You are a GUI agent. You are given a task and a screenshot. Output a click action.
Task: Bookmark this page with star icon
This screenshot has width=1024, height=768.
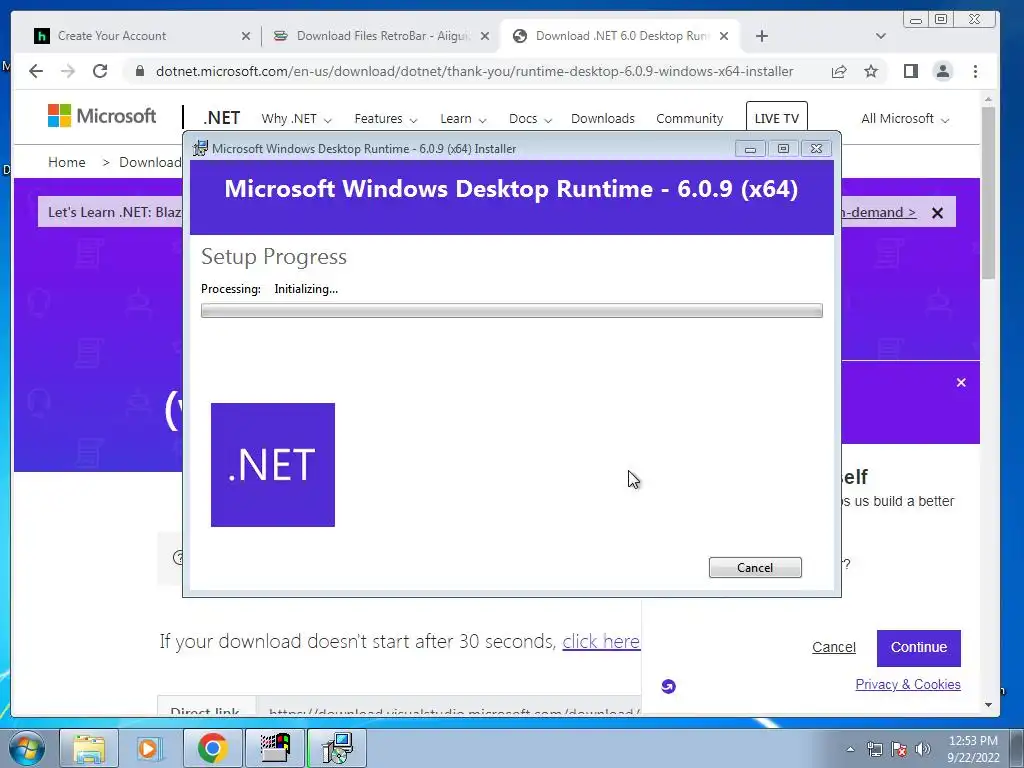click(871, 71)
